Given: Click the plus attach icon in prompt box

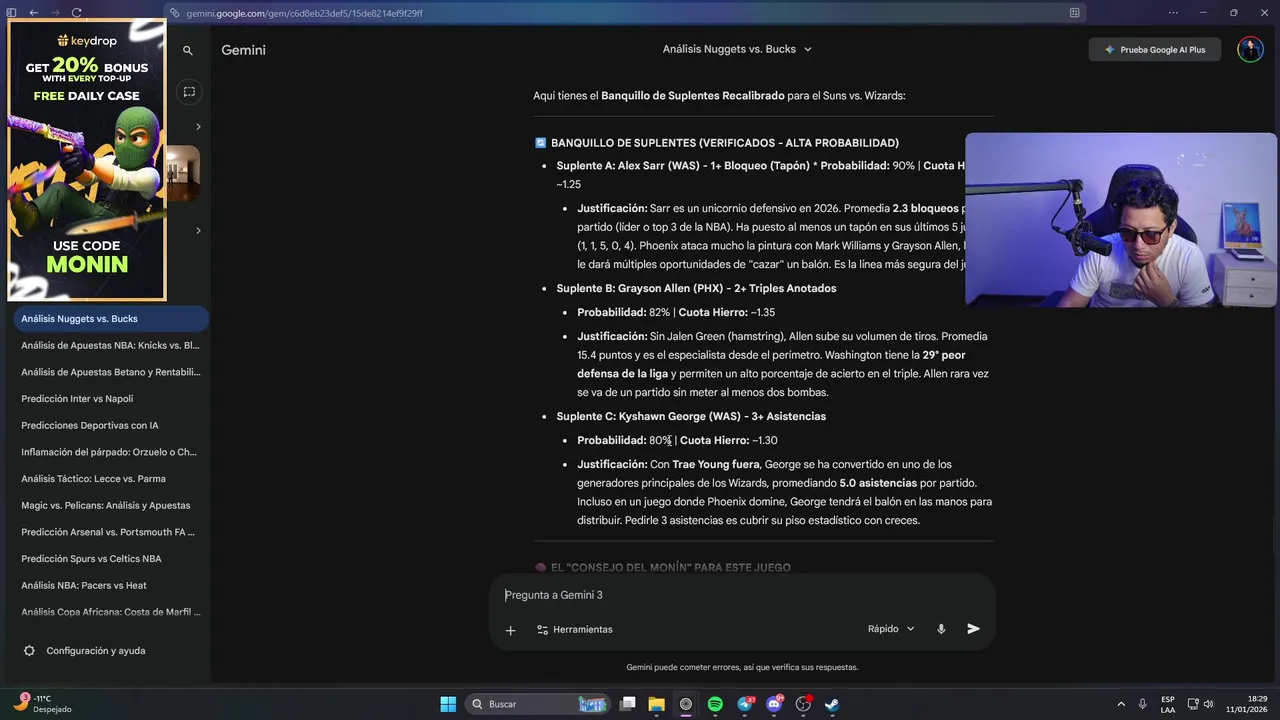Looking at the screenshot, I should coord(510,630).
